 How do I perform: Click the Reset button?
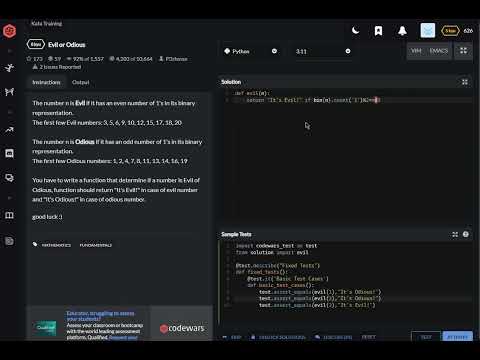(368, 337)
